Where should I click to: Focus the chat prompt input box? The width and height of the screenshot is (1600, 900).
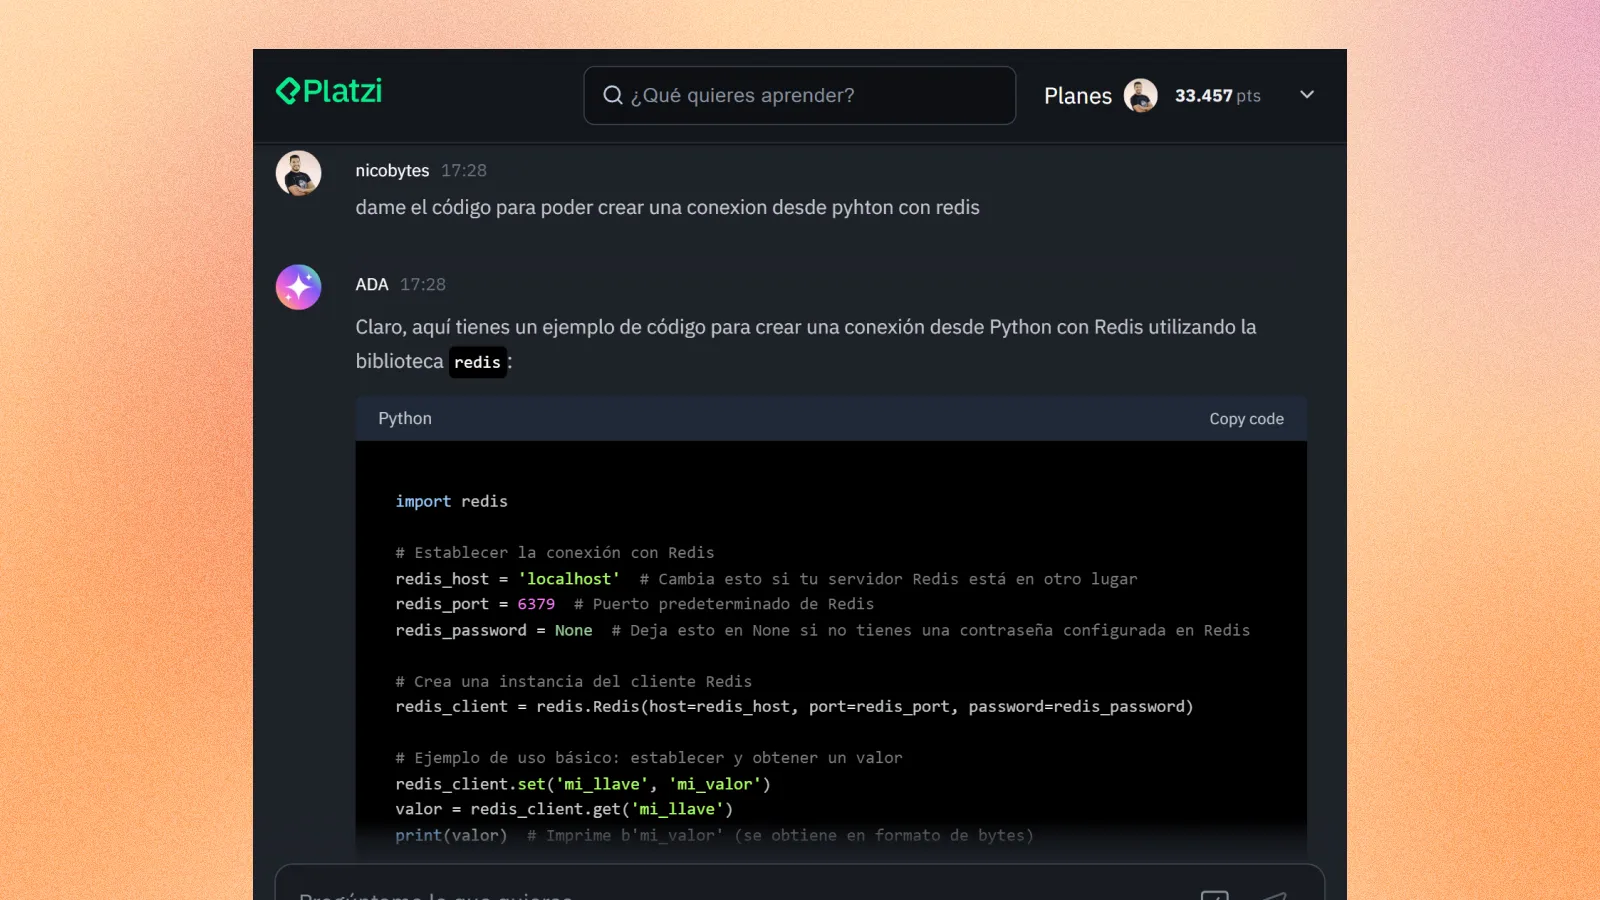coord(799,883)
